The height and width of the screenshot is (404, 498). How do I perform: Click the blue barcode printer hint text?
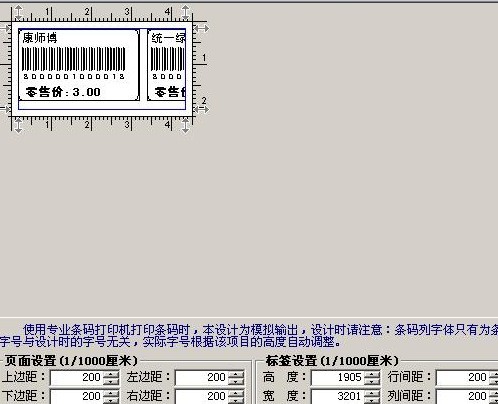point(249,336)
